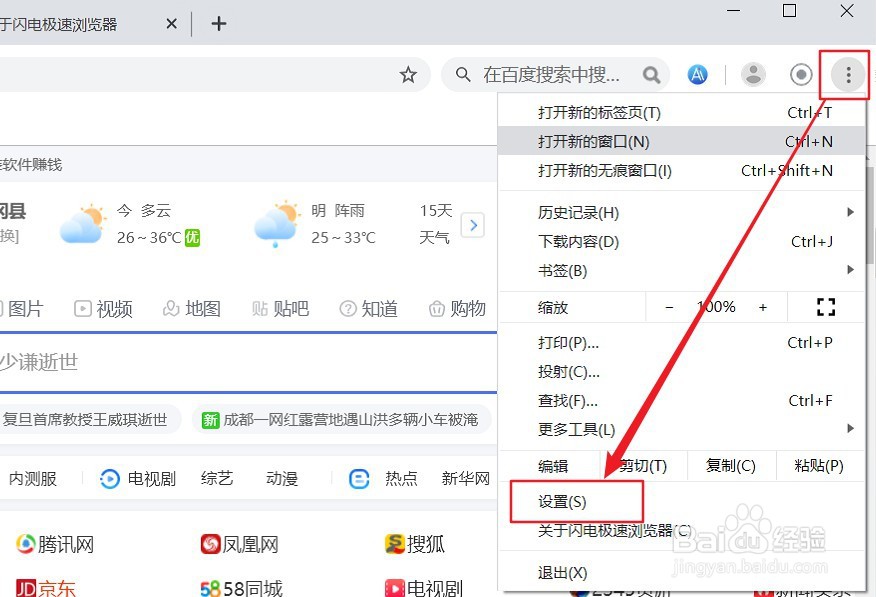Open 下载内容(D) menu item
Image resolution: width=876 pixels, height=597 pixels.
coord(680,241)
